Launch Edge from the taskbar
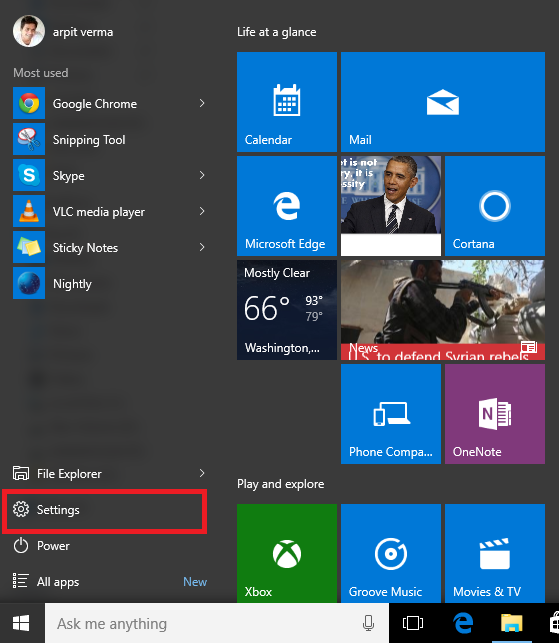The image size is (559, 643). 463,623
